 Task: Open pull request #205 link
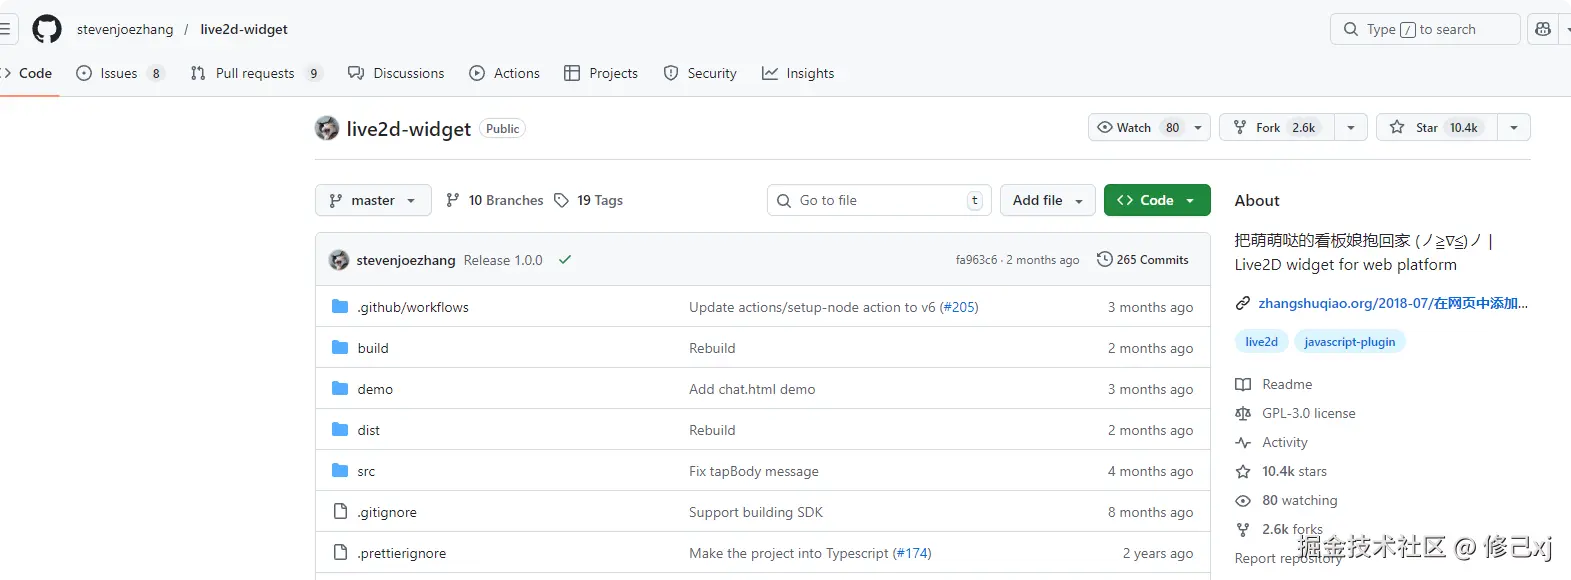959,307
